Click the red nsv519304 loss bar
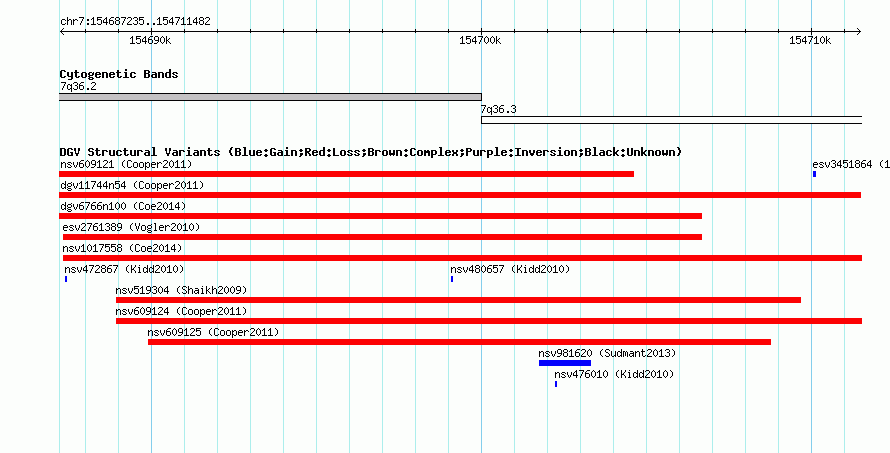The width and height of the screenshot is (890, 453). tap(459, 300)
